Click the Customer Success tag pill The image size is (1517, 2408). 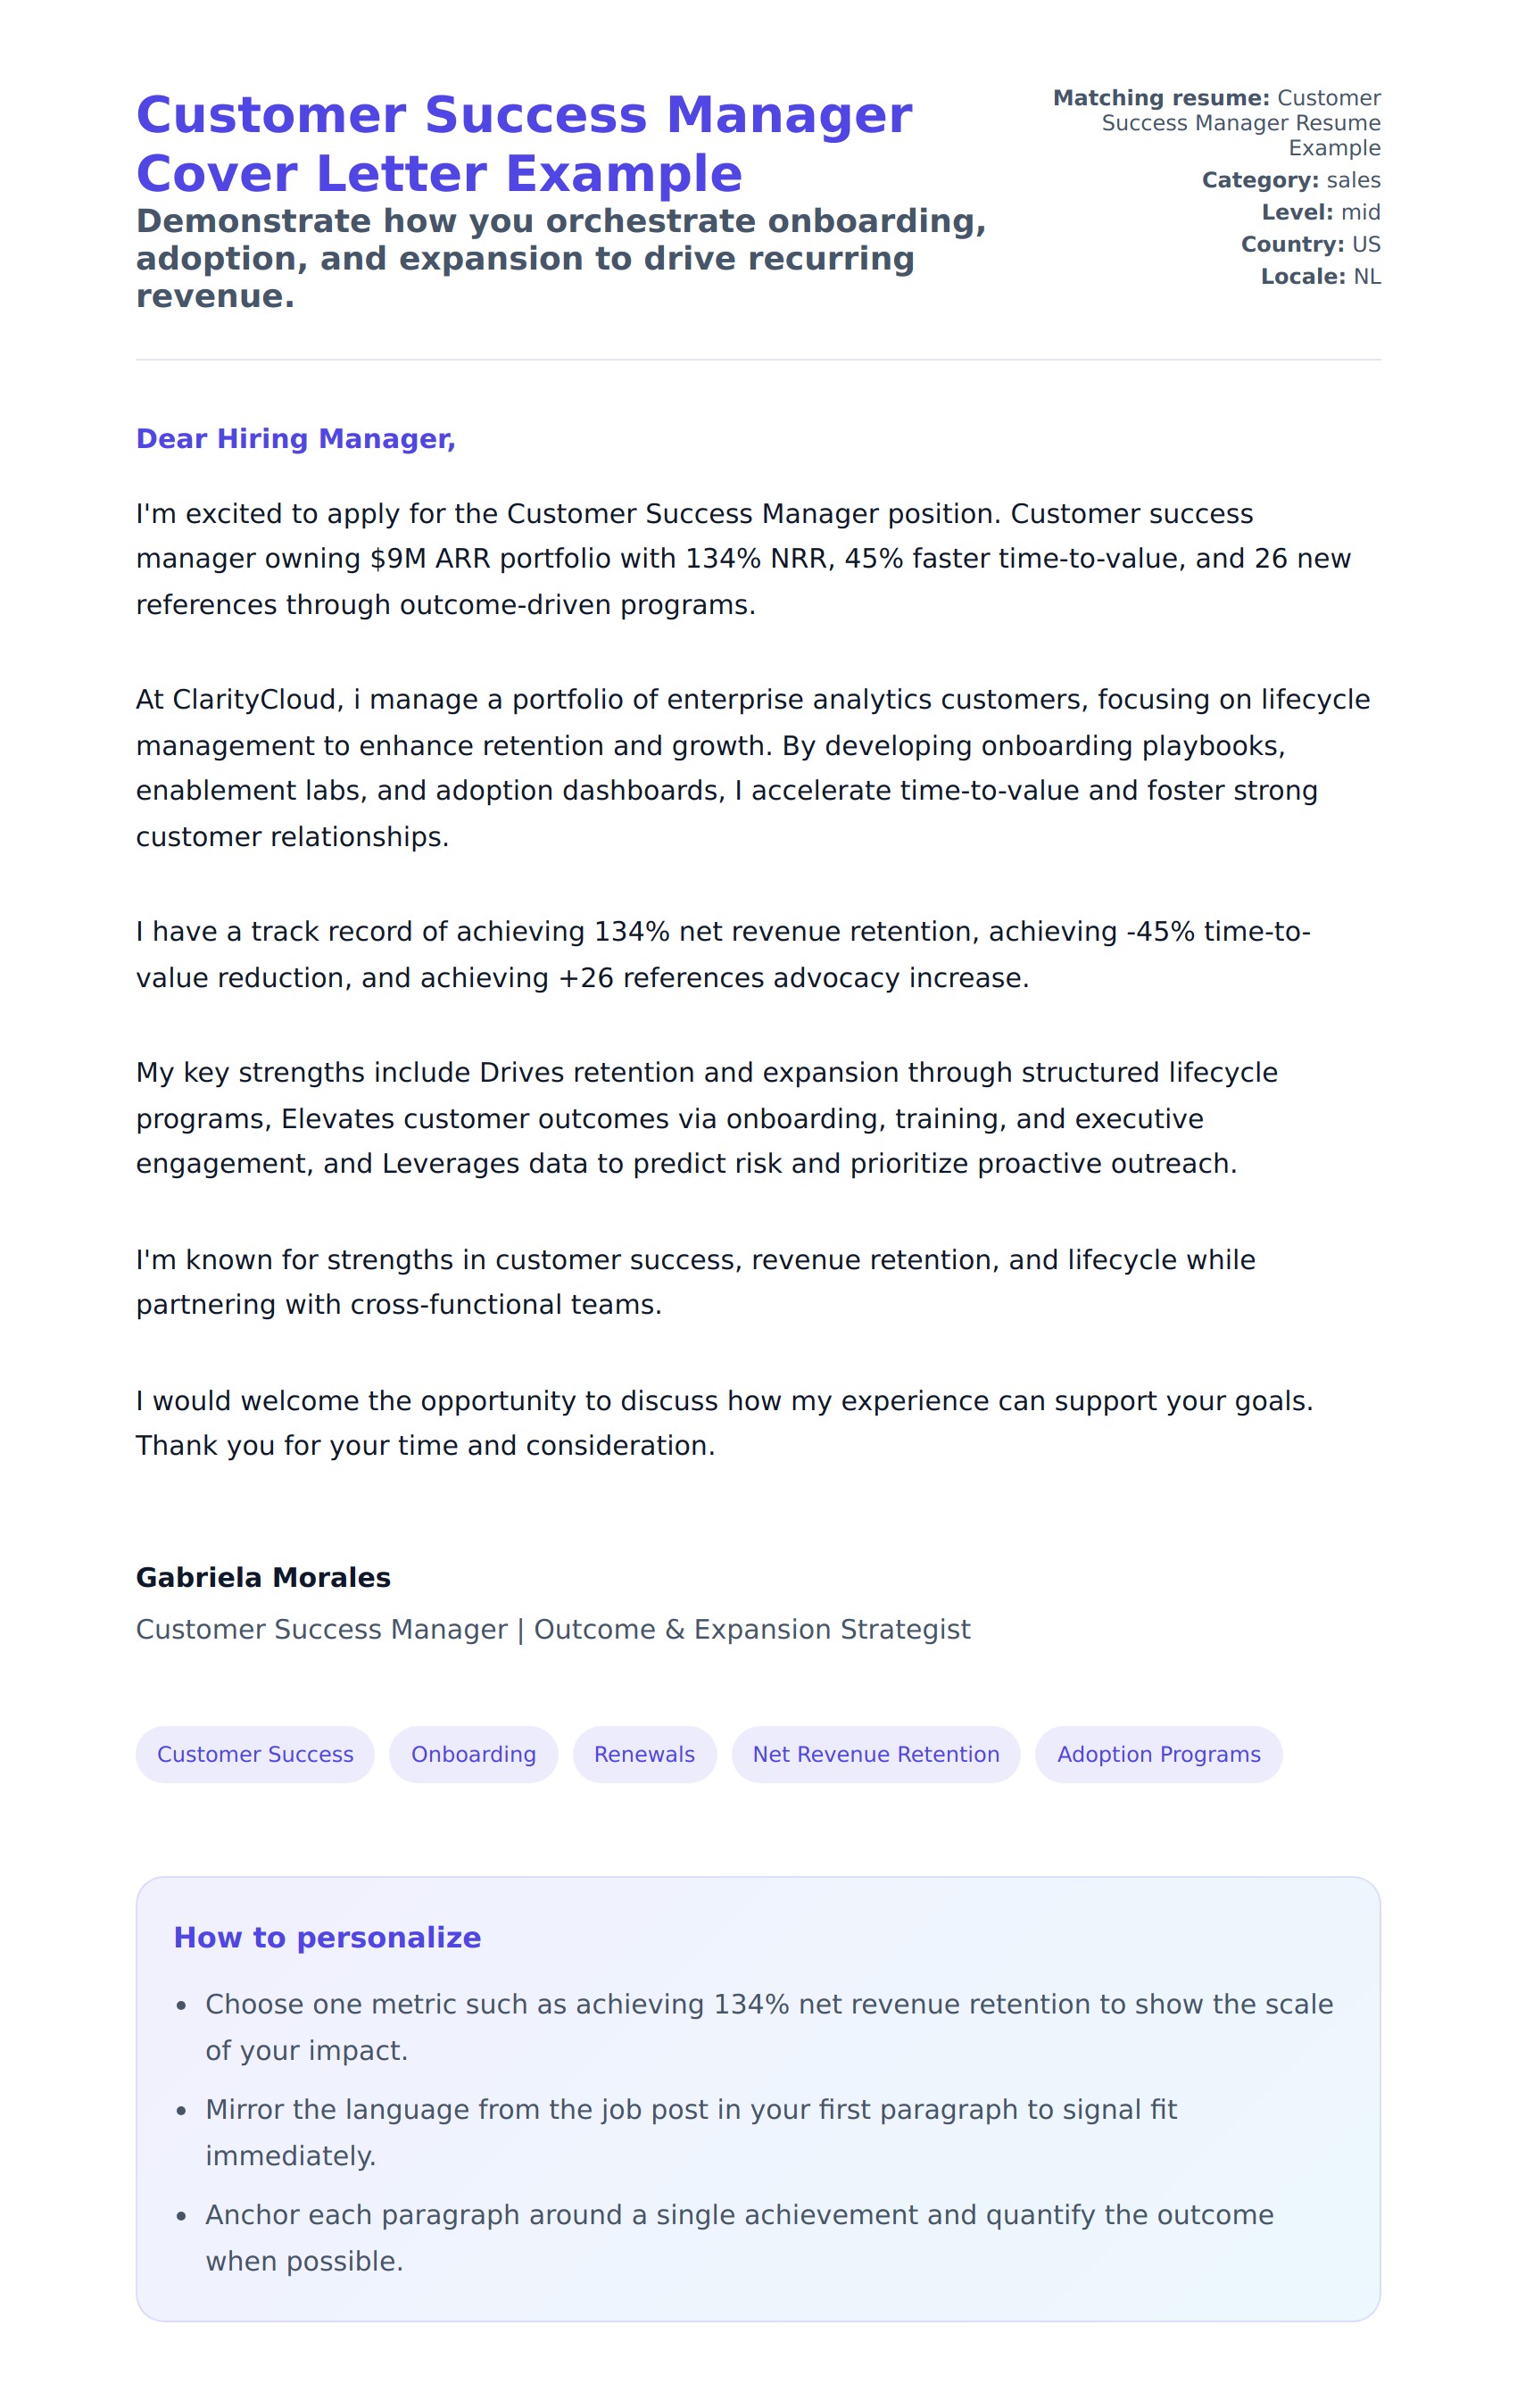click(255, 1754)
